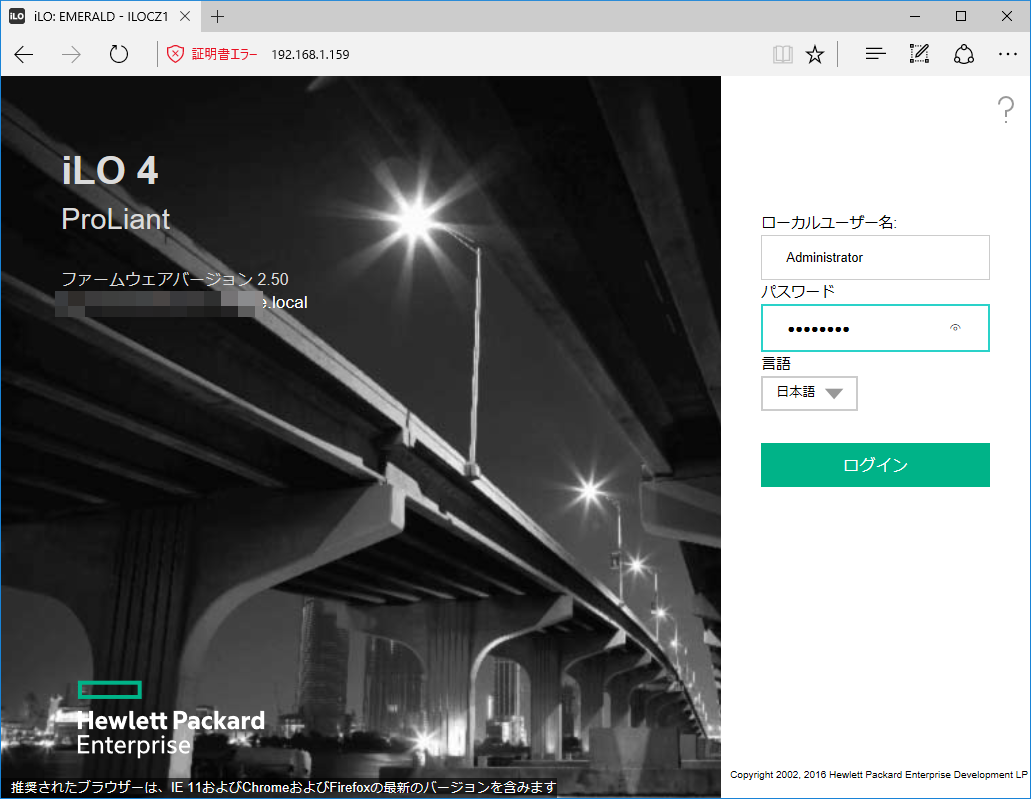Image resolution: width=1031 pixels, height=799 pixels.
Task: Open reading view book icon
Action: tap(782, 54)
